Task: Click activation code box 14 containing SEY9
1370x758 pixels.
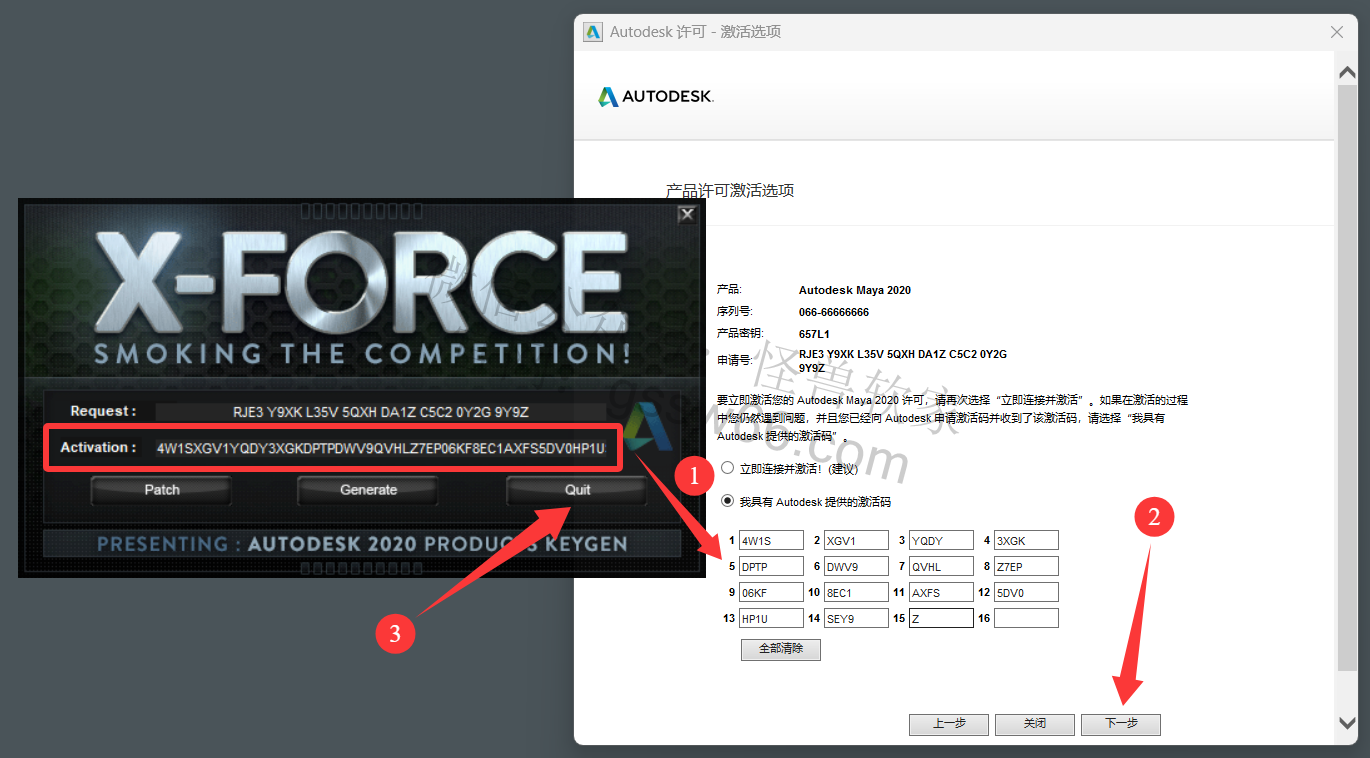Action: tap(856, 619)
